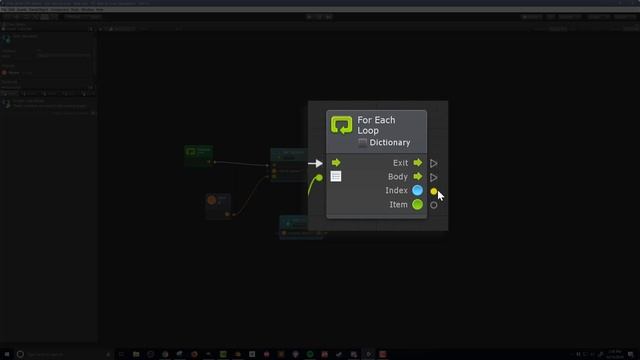Click the hollow circle connector beside Item
The width and height of the screenshot is (640, 360).
433,205
